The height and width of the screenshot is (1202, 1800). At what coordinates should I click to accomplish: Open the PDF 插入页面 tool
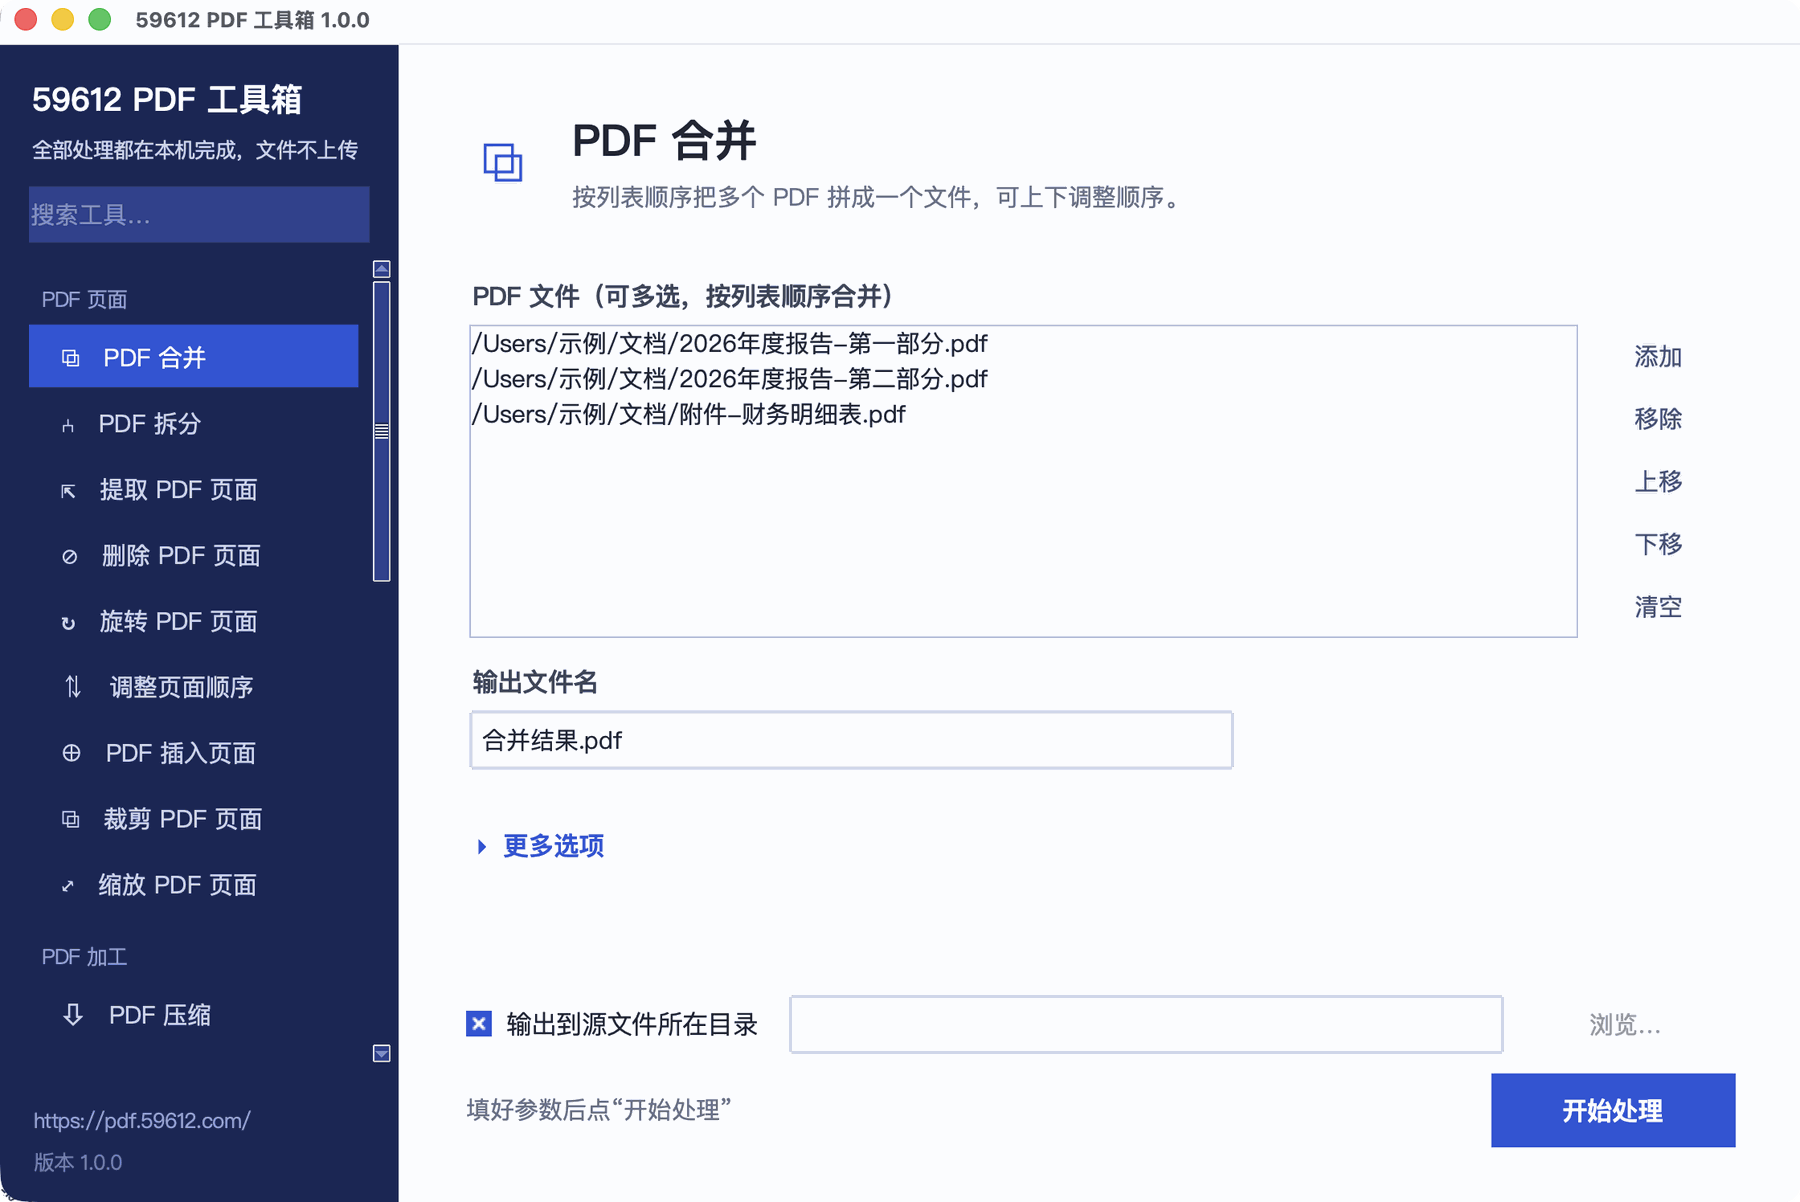pyautogui.click(x=194, y=753)
